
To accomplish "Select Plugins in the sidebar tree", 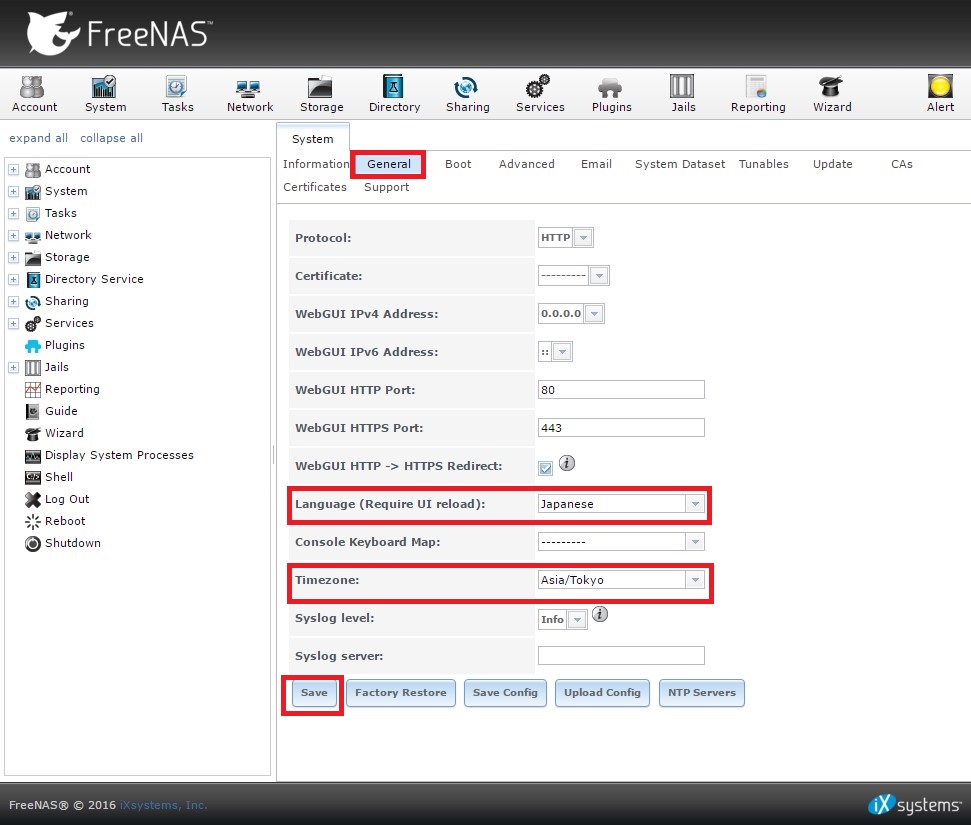I will pos(64,345).
